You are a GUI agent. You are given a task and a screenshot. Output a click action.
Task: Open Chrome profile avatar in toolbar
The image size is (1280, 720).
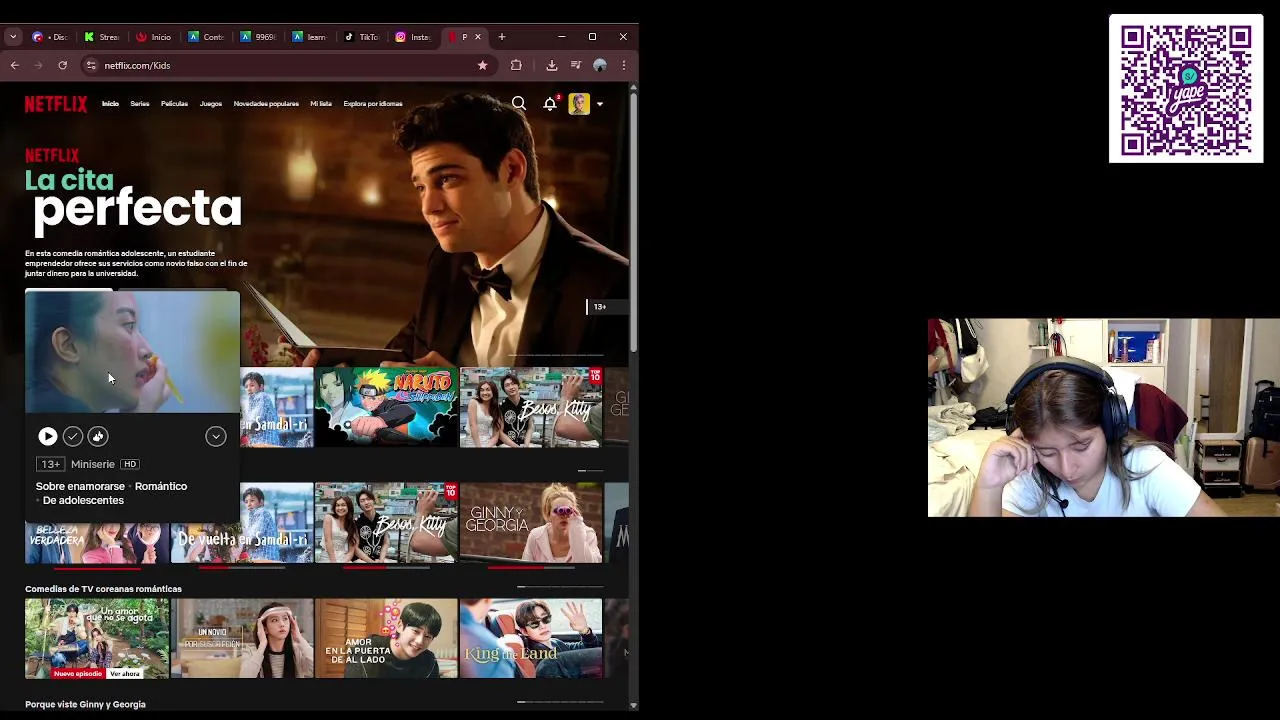[x=600, y=65]
